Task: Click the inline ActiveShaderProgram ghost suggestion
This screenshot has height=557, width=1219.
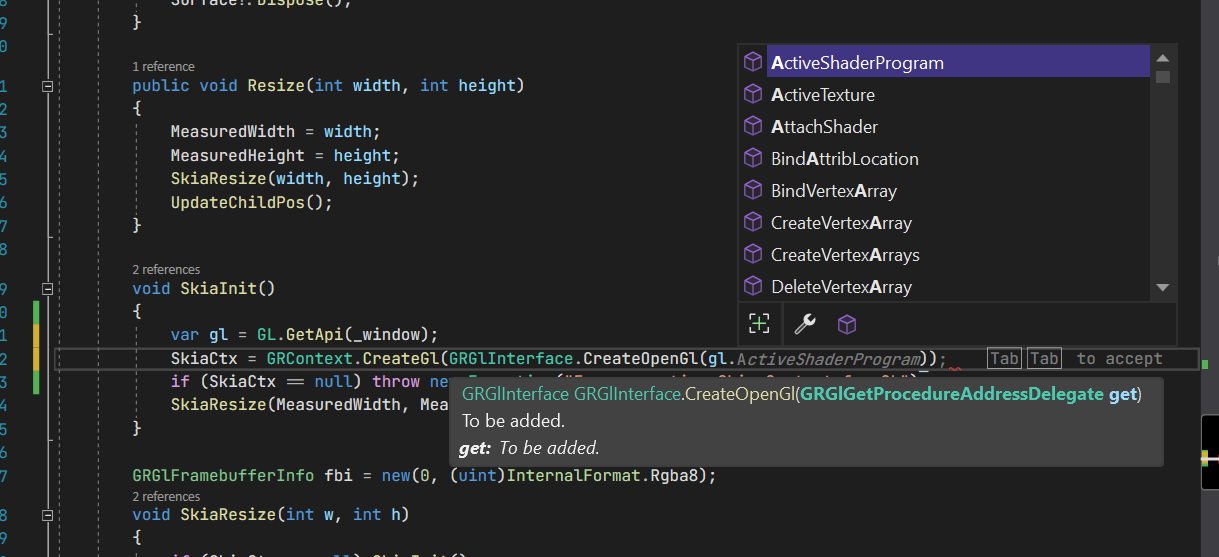Action: pos(828,360)
